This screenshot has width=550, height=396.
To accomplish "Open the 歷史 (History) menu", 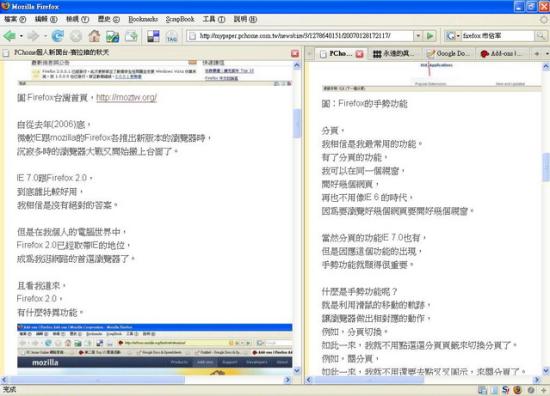I will click(x=109, y=19).
